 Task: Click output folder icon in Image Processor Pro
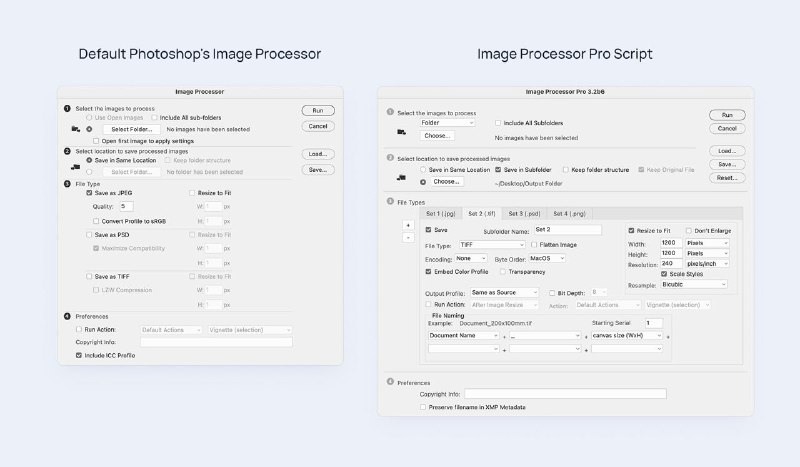click(402, 177)
